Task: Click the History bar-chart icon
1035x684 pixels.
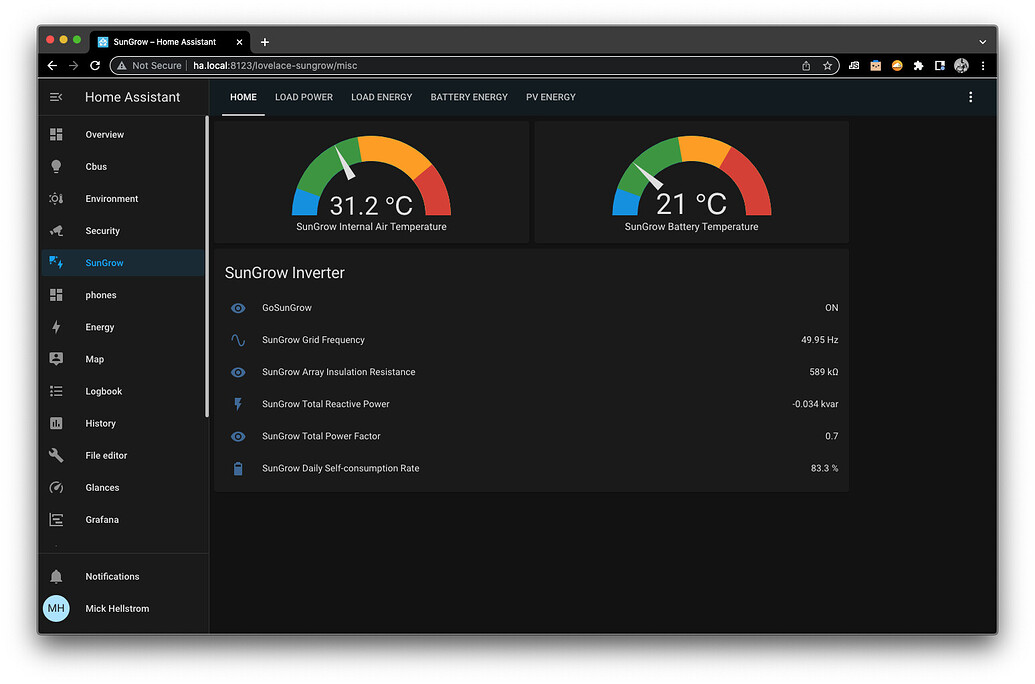Action: (x=57, y=423)
